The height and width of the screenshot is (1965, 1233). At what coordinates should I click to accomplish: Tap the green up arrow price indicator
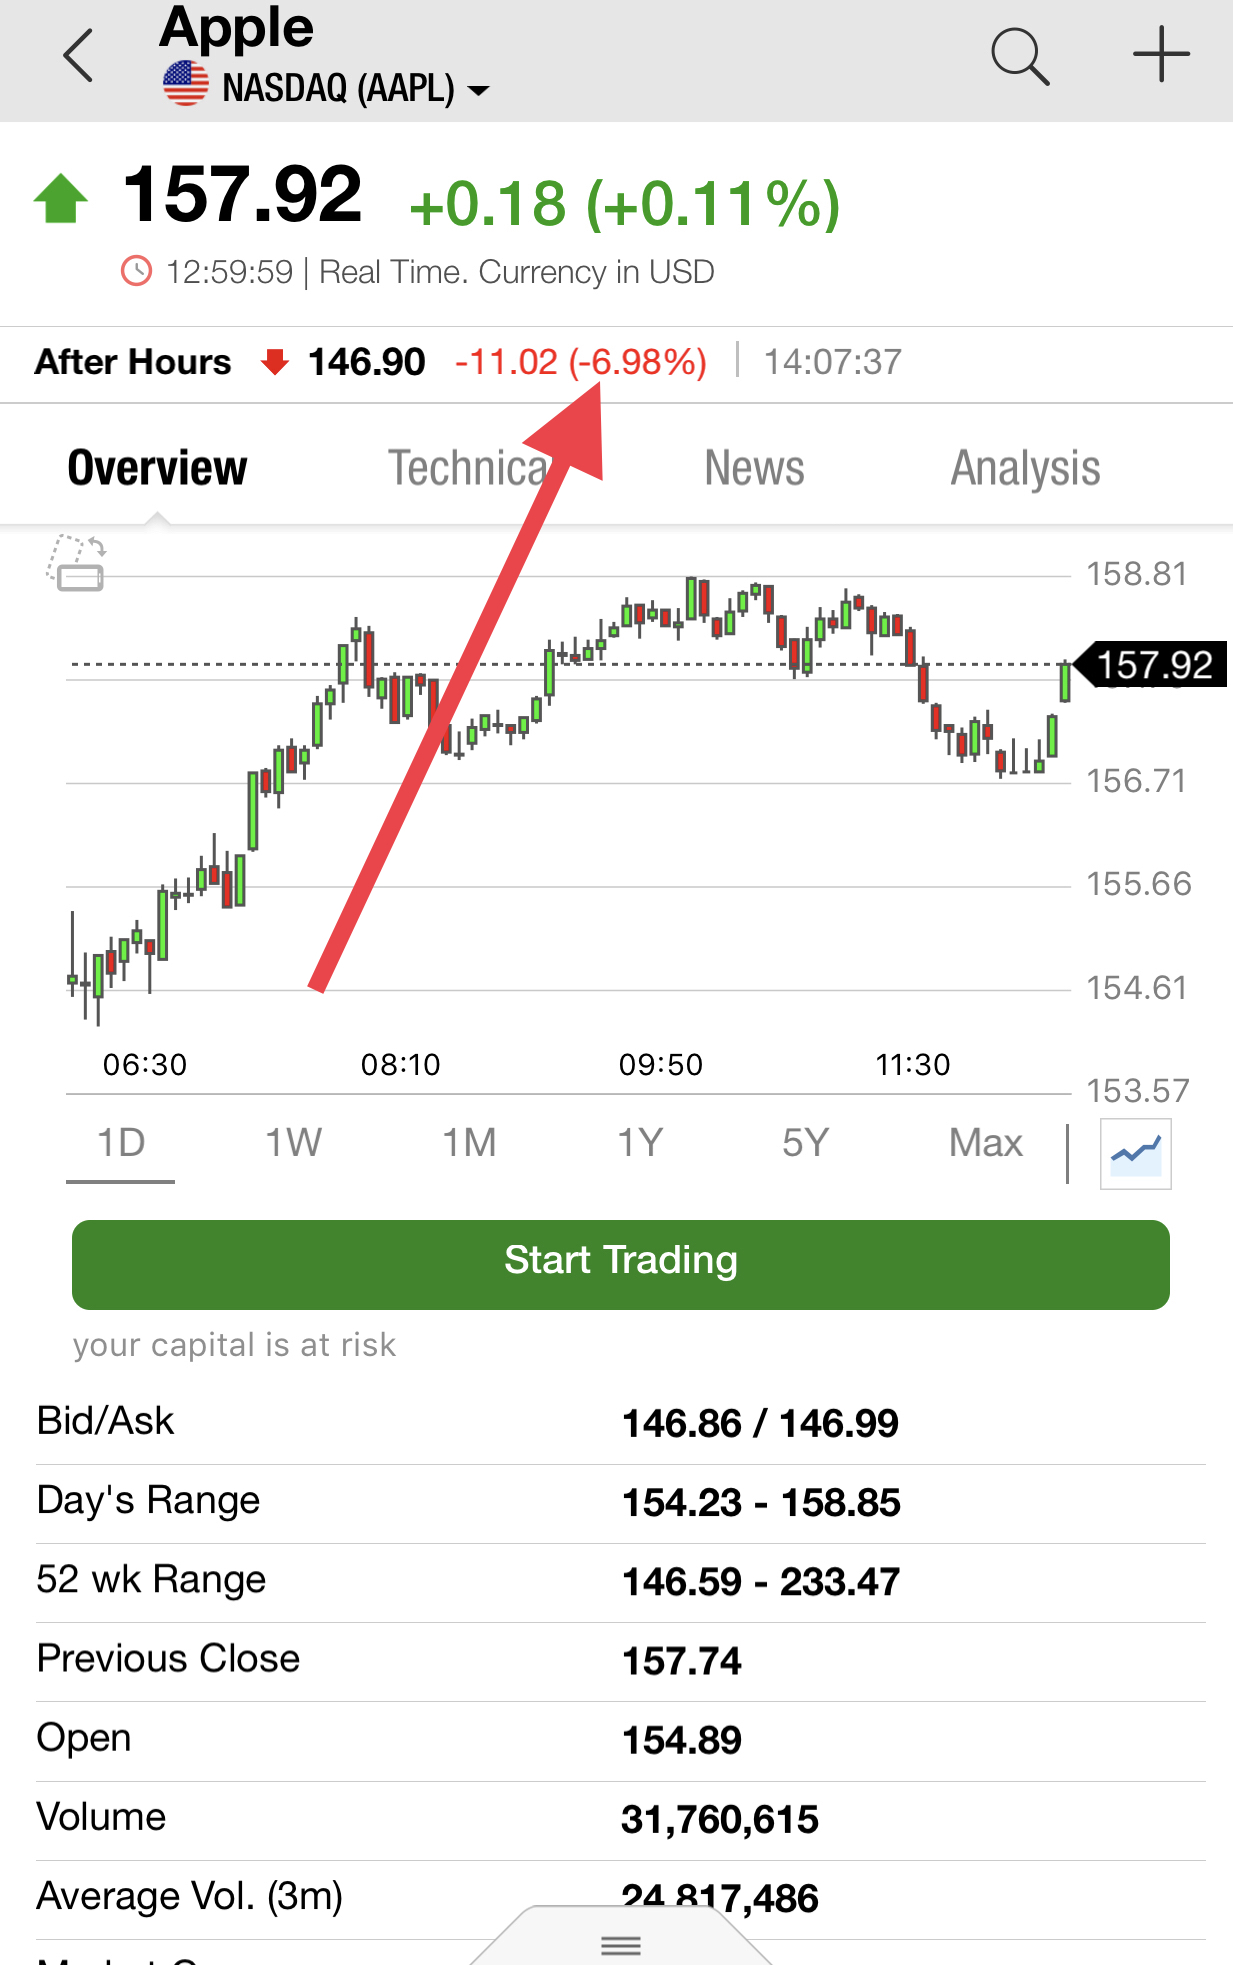pos(61,198)
